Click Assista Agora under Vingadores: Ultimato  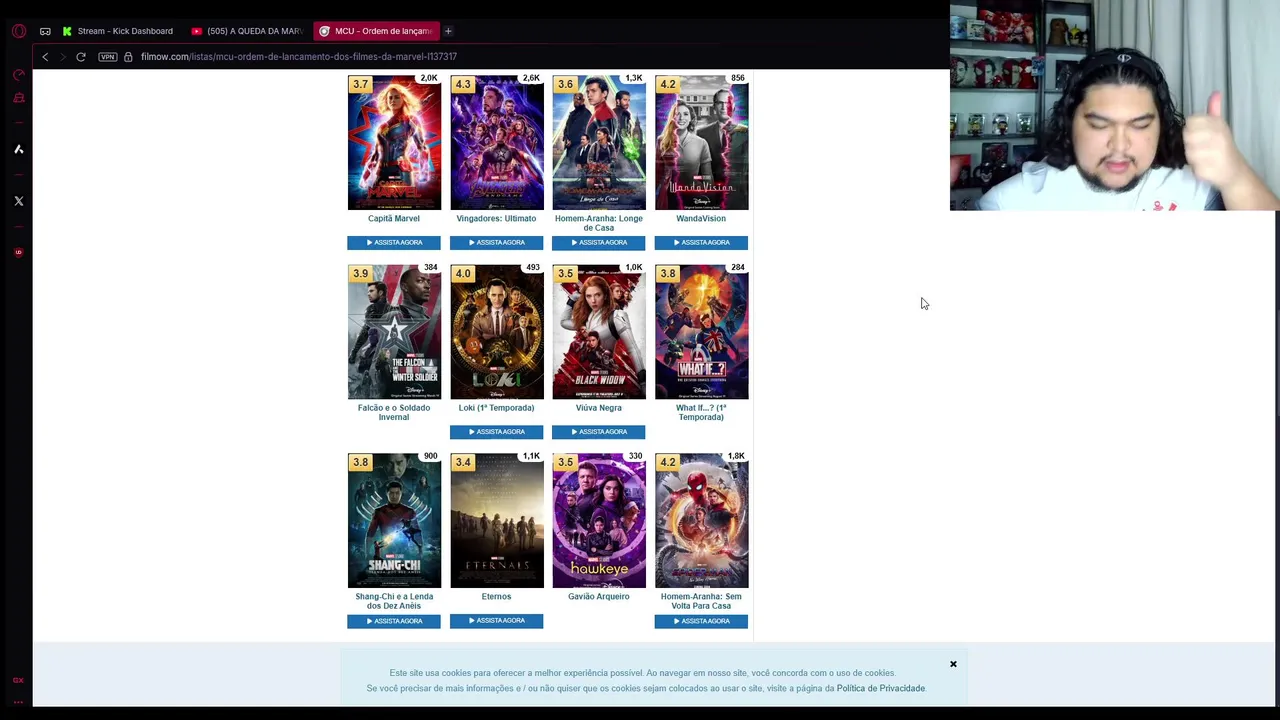coord(497,243)
